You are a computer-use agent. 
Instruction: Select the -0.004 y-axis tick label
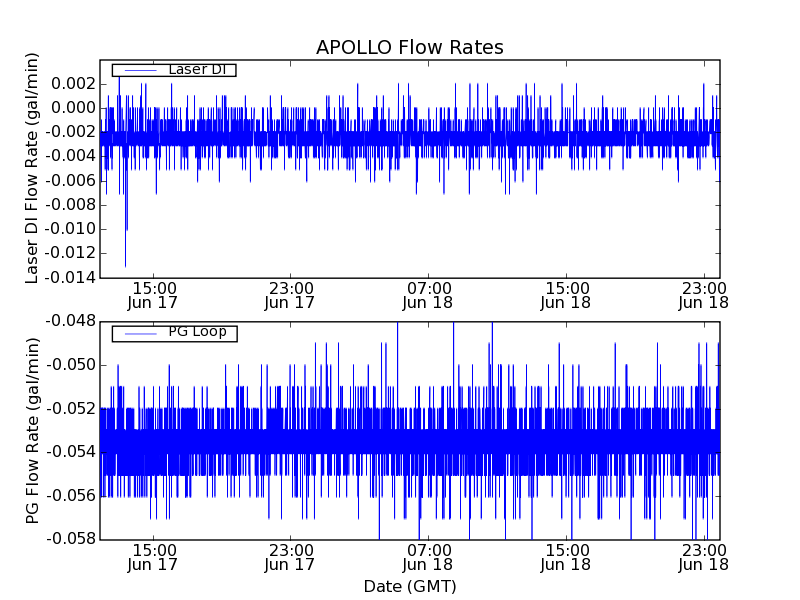[x=71, y=156]
